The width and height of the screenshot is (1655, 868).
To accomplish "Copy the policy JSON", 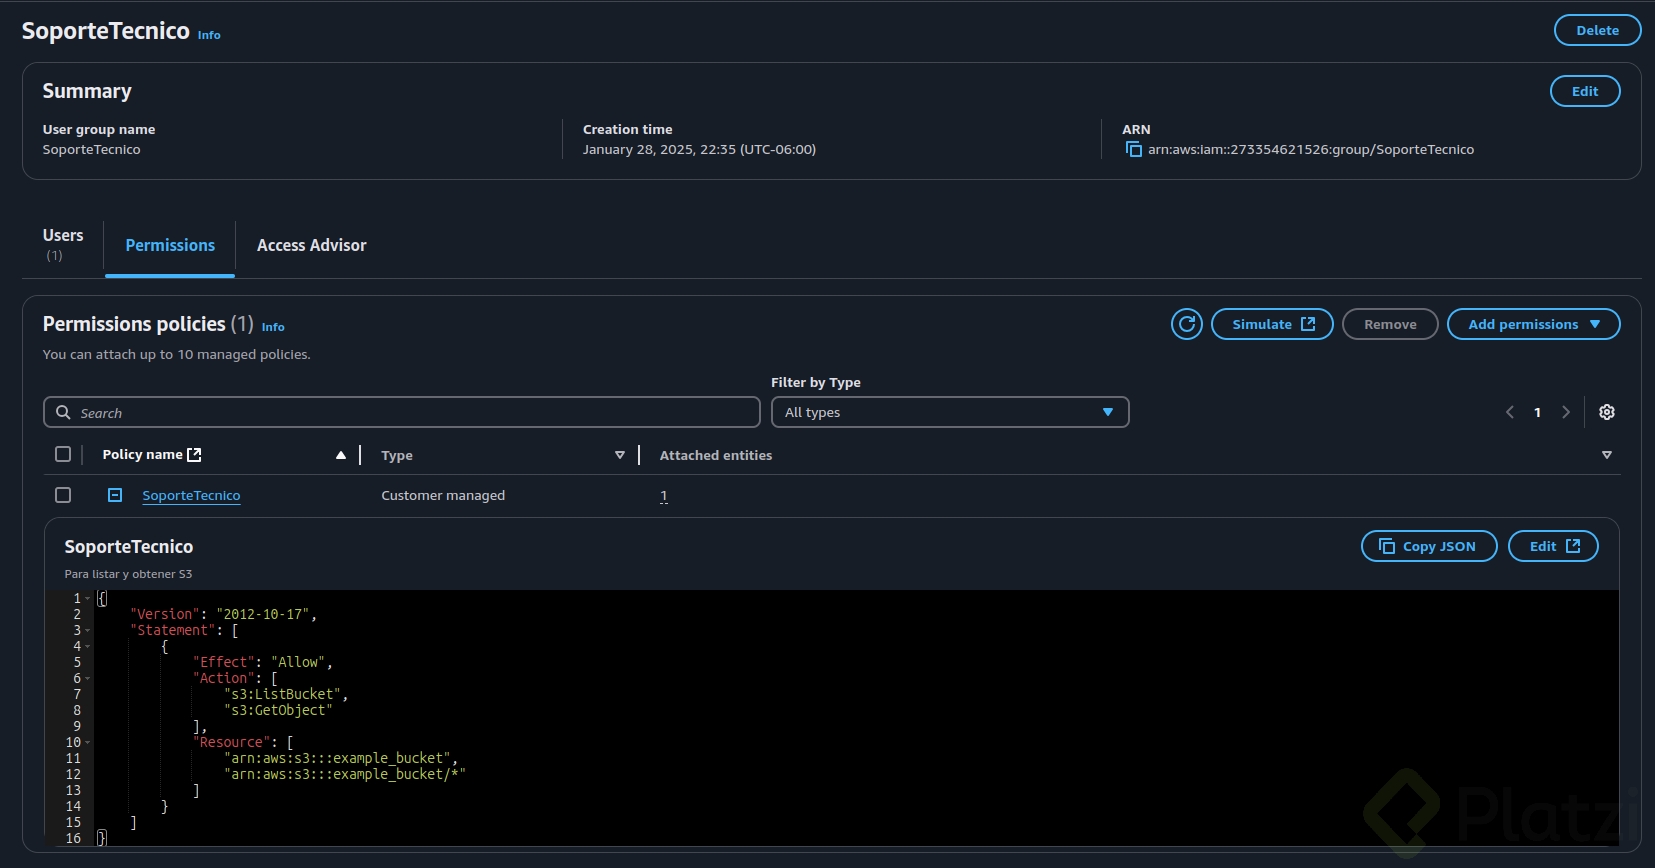I will coord(1429,546).
